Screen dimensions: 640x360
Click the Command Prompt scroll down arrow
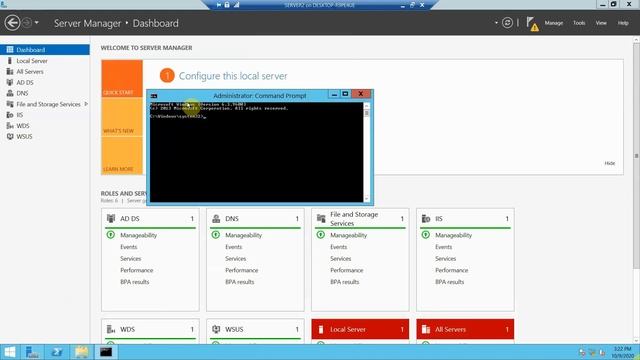coord(366,198)
